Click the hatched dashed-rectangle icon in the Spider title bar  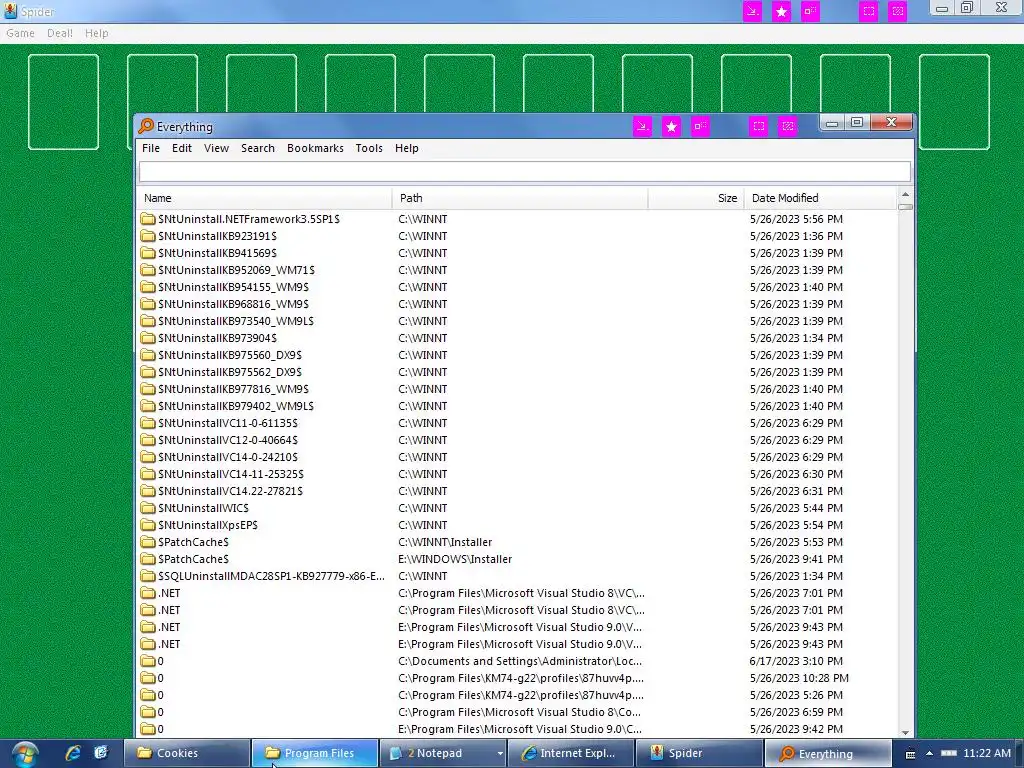(897, 11)
